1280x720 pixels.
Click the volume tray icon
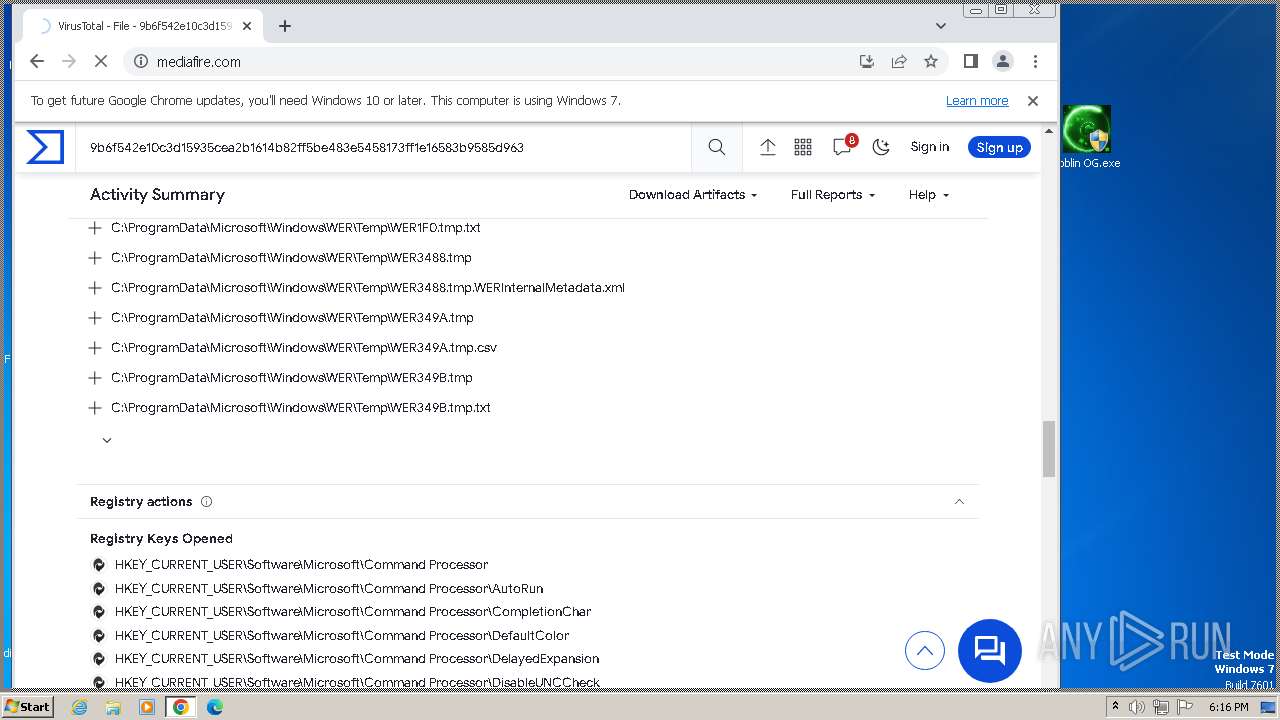[x=1137, y=707]
